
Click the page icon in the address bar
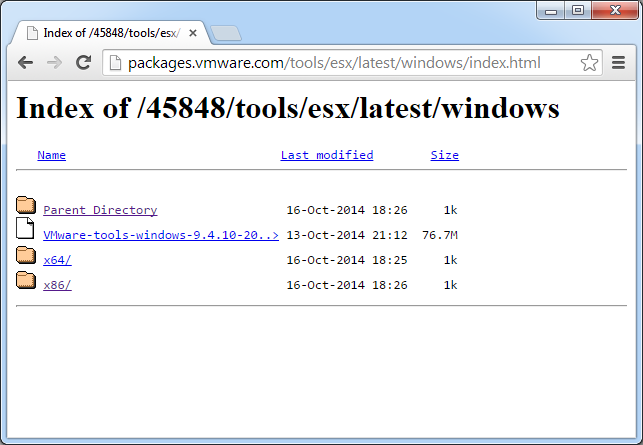[x=115, y=63]
